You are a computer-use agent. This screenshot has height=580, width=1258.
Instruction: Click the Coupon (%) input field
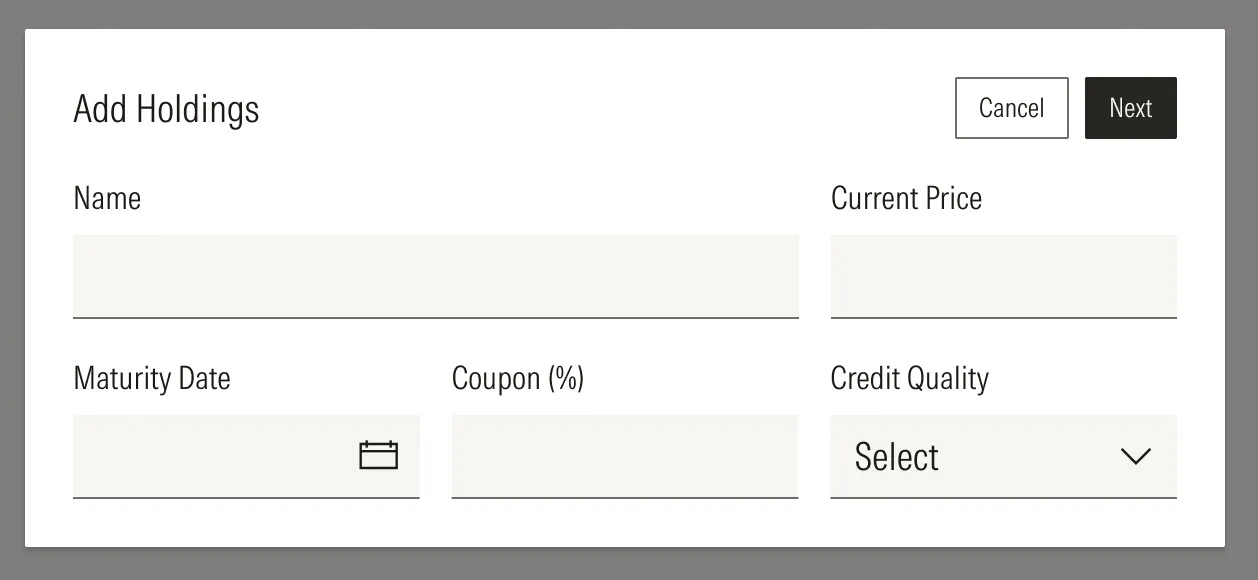point(624,456)
